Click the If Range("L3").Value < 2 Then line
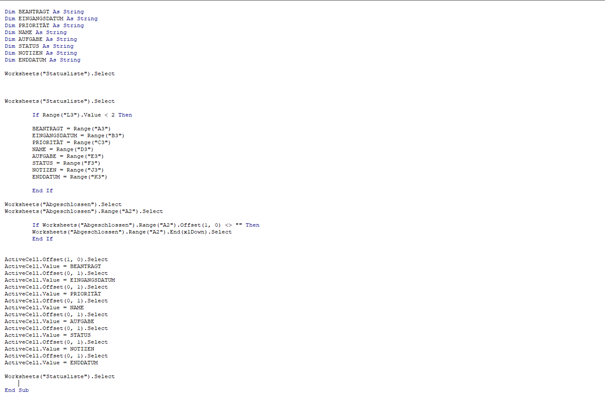 coord(82,115)
